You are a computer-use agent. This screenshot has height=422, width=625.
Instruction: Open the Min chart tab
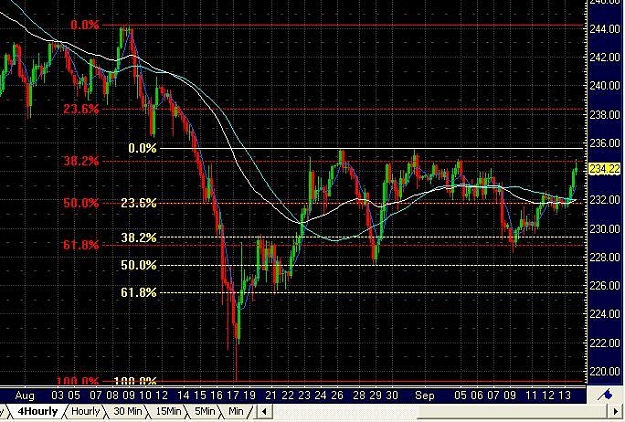(x=236, y=411)
